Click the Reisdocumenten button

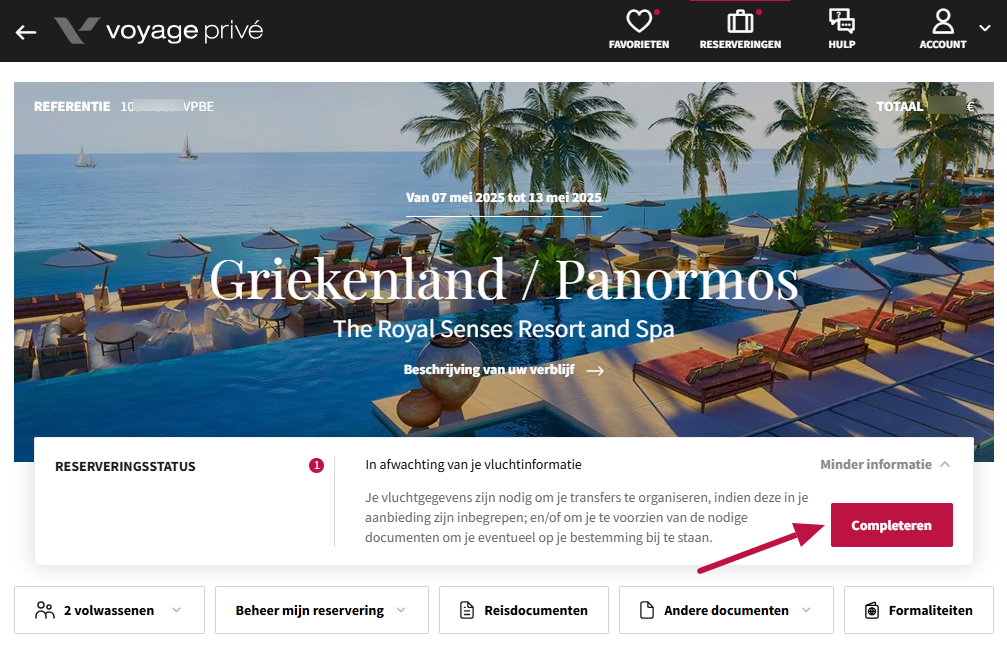pos(523,610)
